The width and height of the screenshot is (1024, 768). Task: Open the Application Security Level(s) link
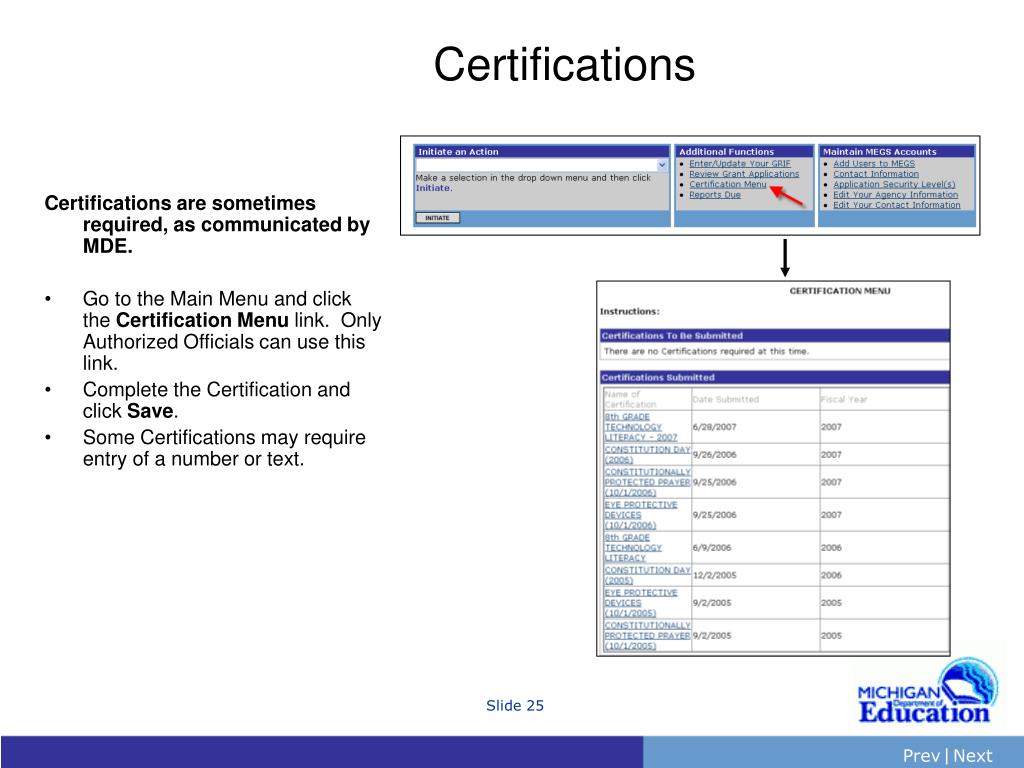[x=894, y=185]
